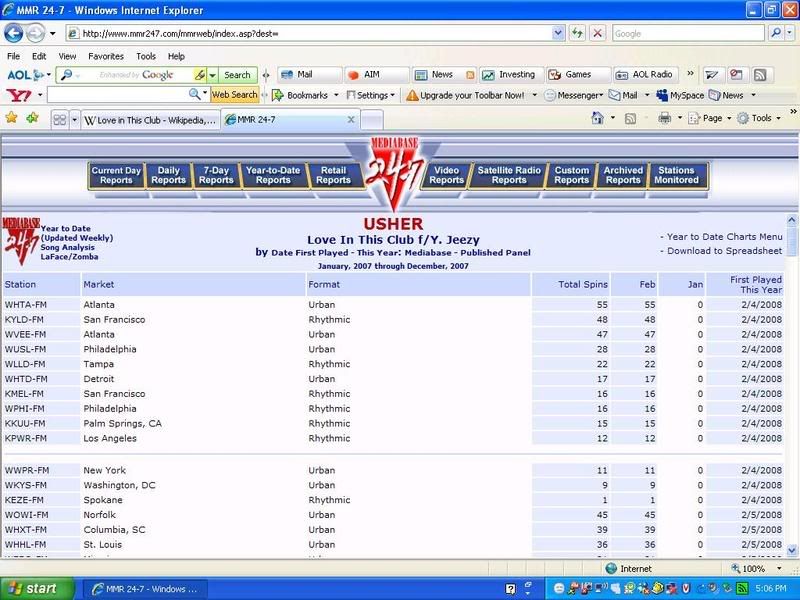The height and width of the screenshot is (600, 800).
Task: Open Satellite Radio Reports
Action: tap(509, 176)
